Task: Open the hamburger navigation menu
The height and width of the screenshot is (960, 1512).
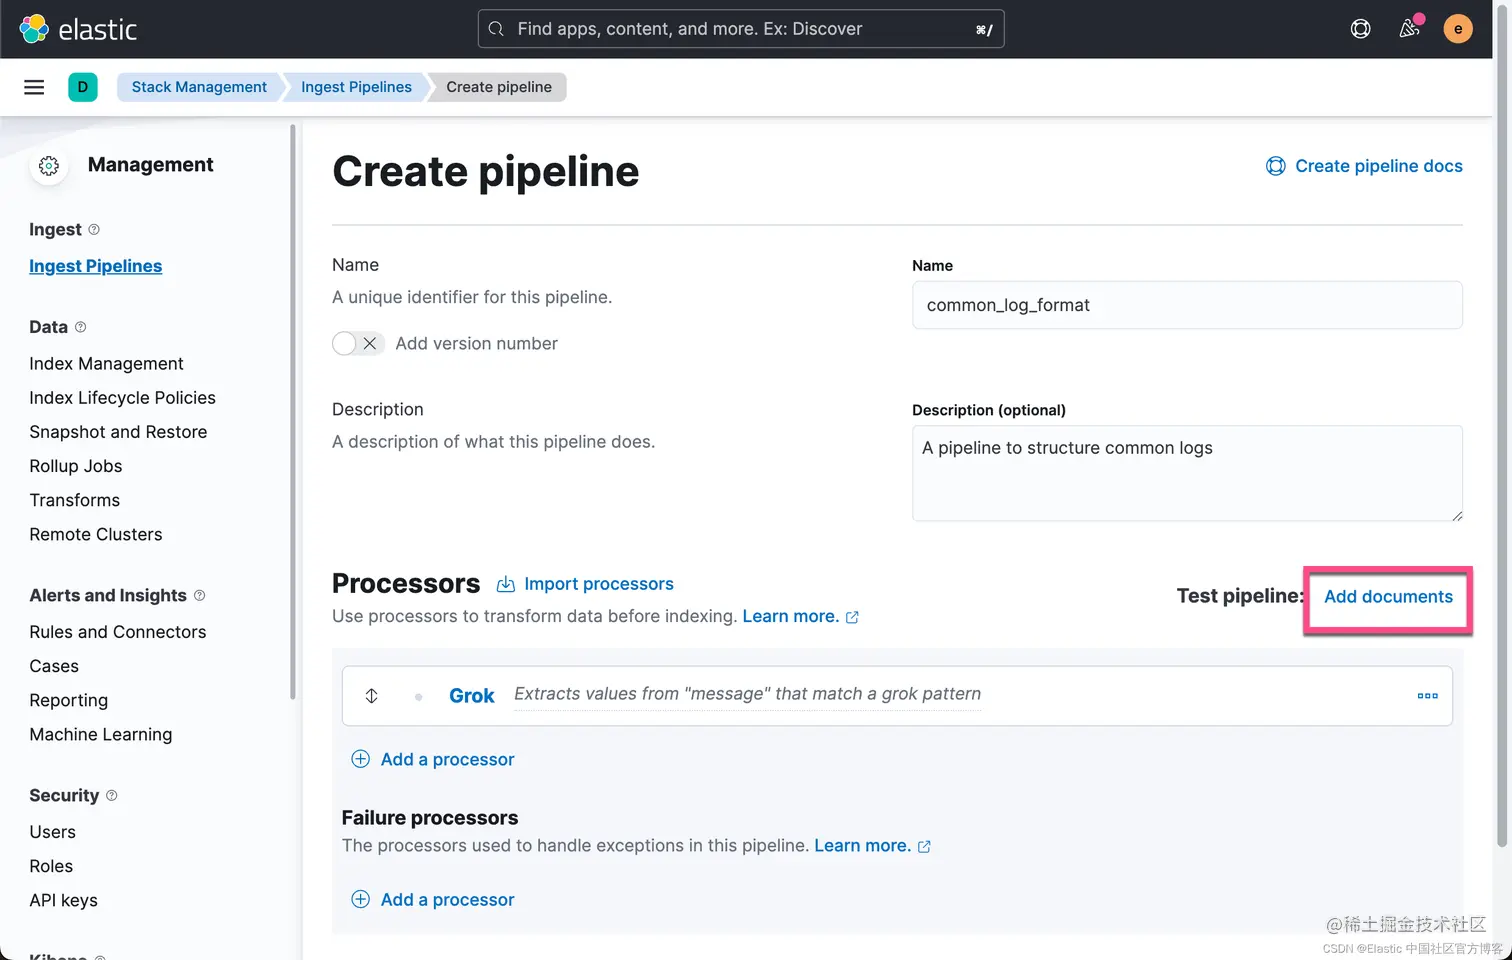Action: [34, 87]
